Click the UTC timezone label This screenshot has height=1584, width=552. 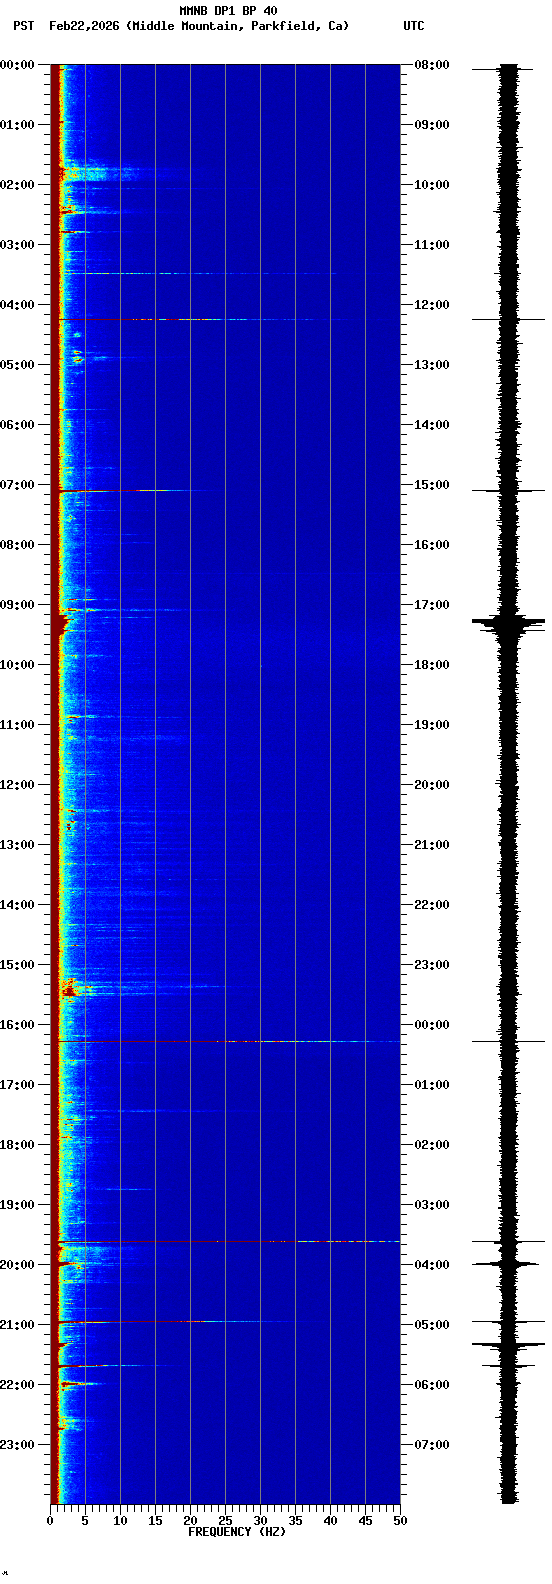pos(414,26)
